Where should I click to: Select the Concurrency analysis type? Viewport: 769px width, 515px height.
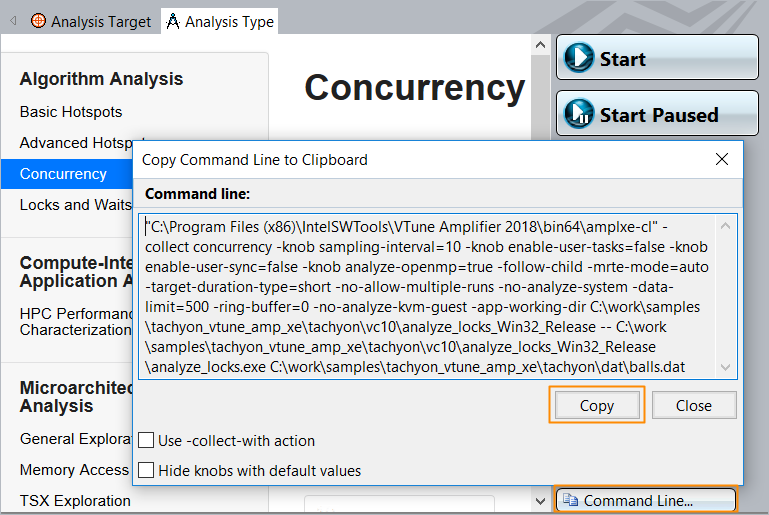67,174
